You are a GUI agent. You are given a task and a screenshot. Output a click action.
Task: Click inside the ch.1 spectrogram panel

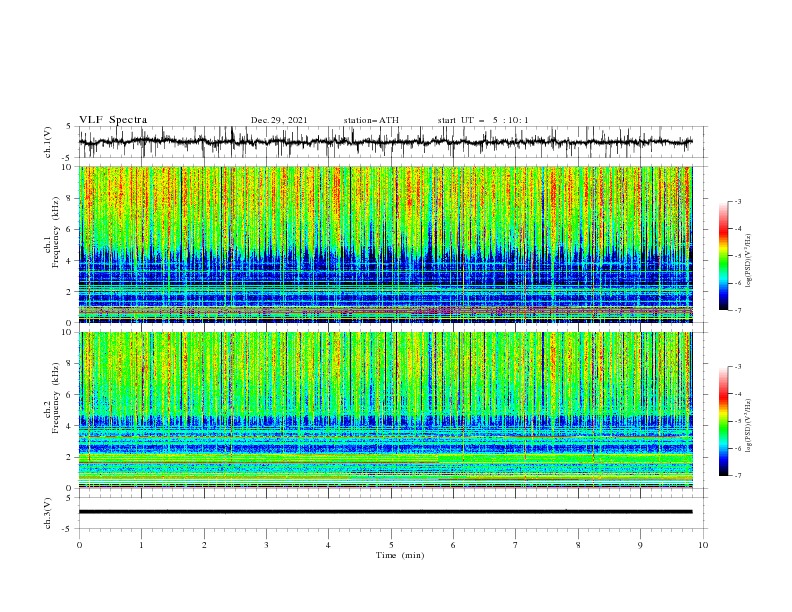(x=385, y=244)
